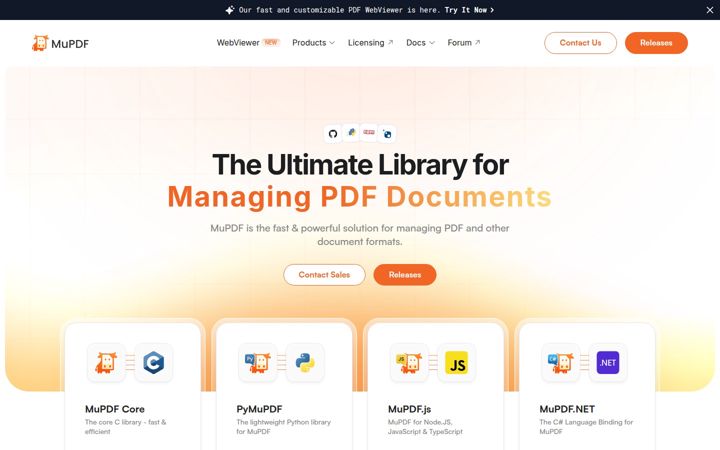Image resolution: width=720 pixels, height=450 pixels.
Task: Open the WebViewer nav item
Action: point(238,43)
